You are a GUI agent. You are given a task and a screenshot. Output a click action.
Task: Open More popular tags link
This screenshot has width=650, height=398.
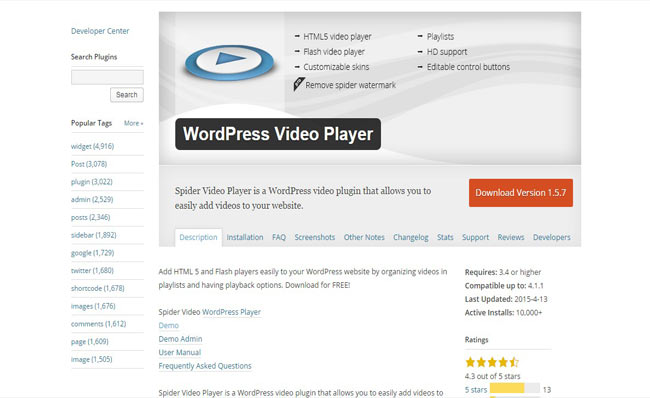tap(133, 123)
